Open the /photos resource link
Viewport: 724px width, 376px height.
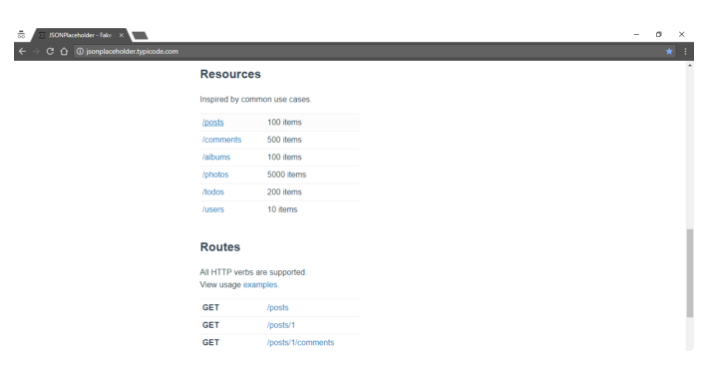[x=215, y=175]
